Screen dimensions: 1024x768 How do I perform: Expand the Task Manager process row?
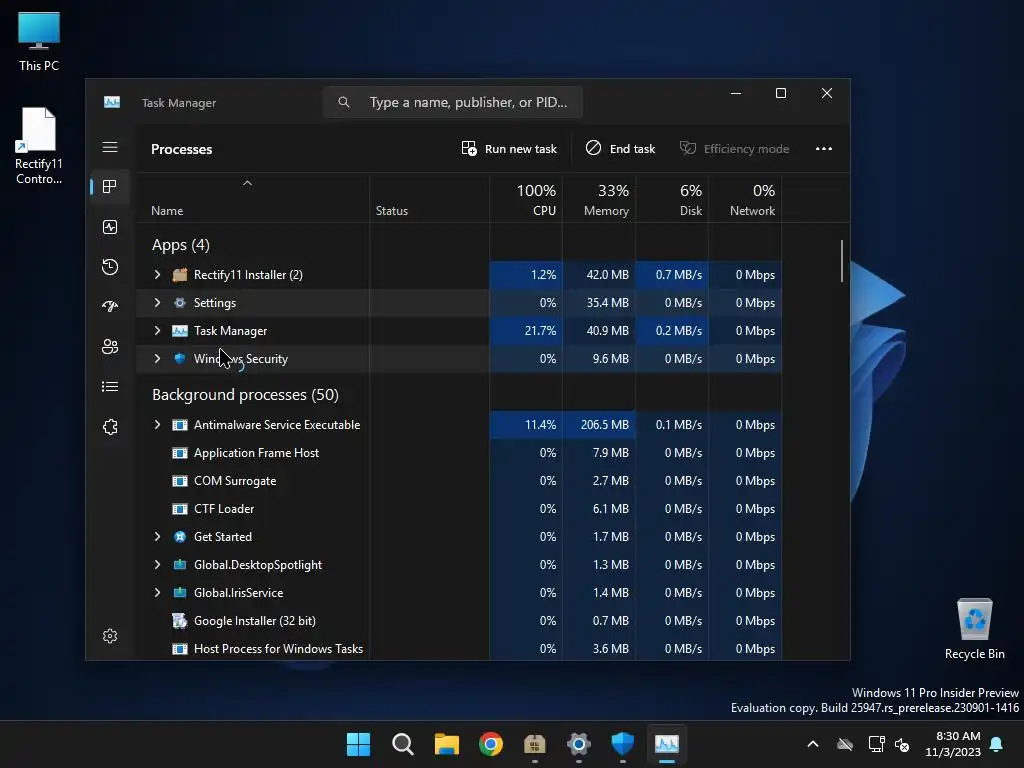pos(157,331)
